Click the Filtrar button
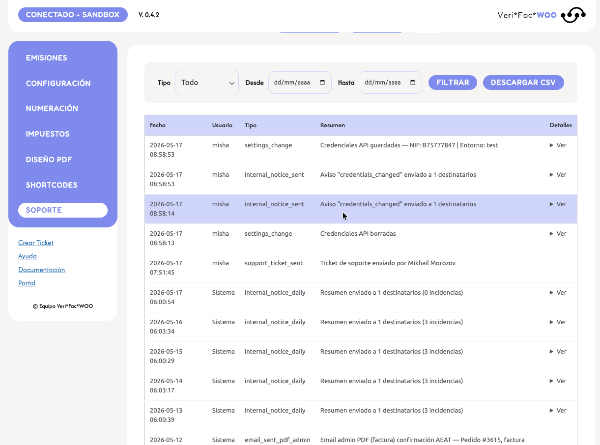Viewport: 600px width, 445px height. tap(453, 82)
